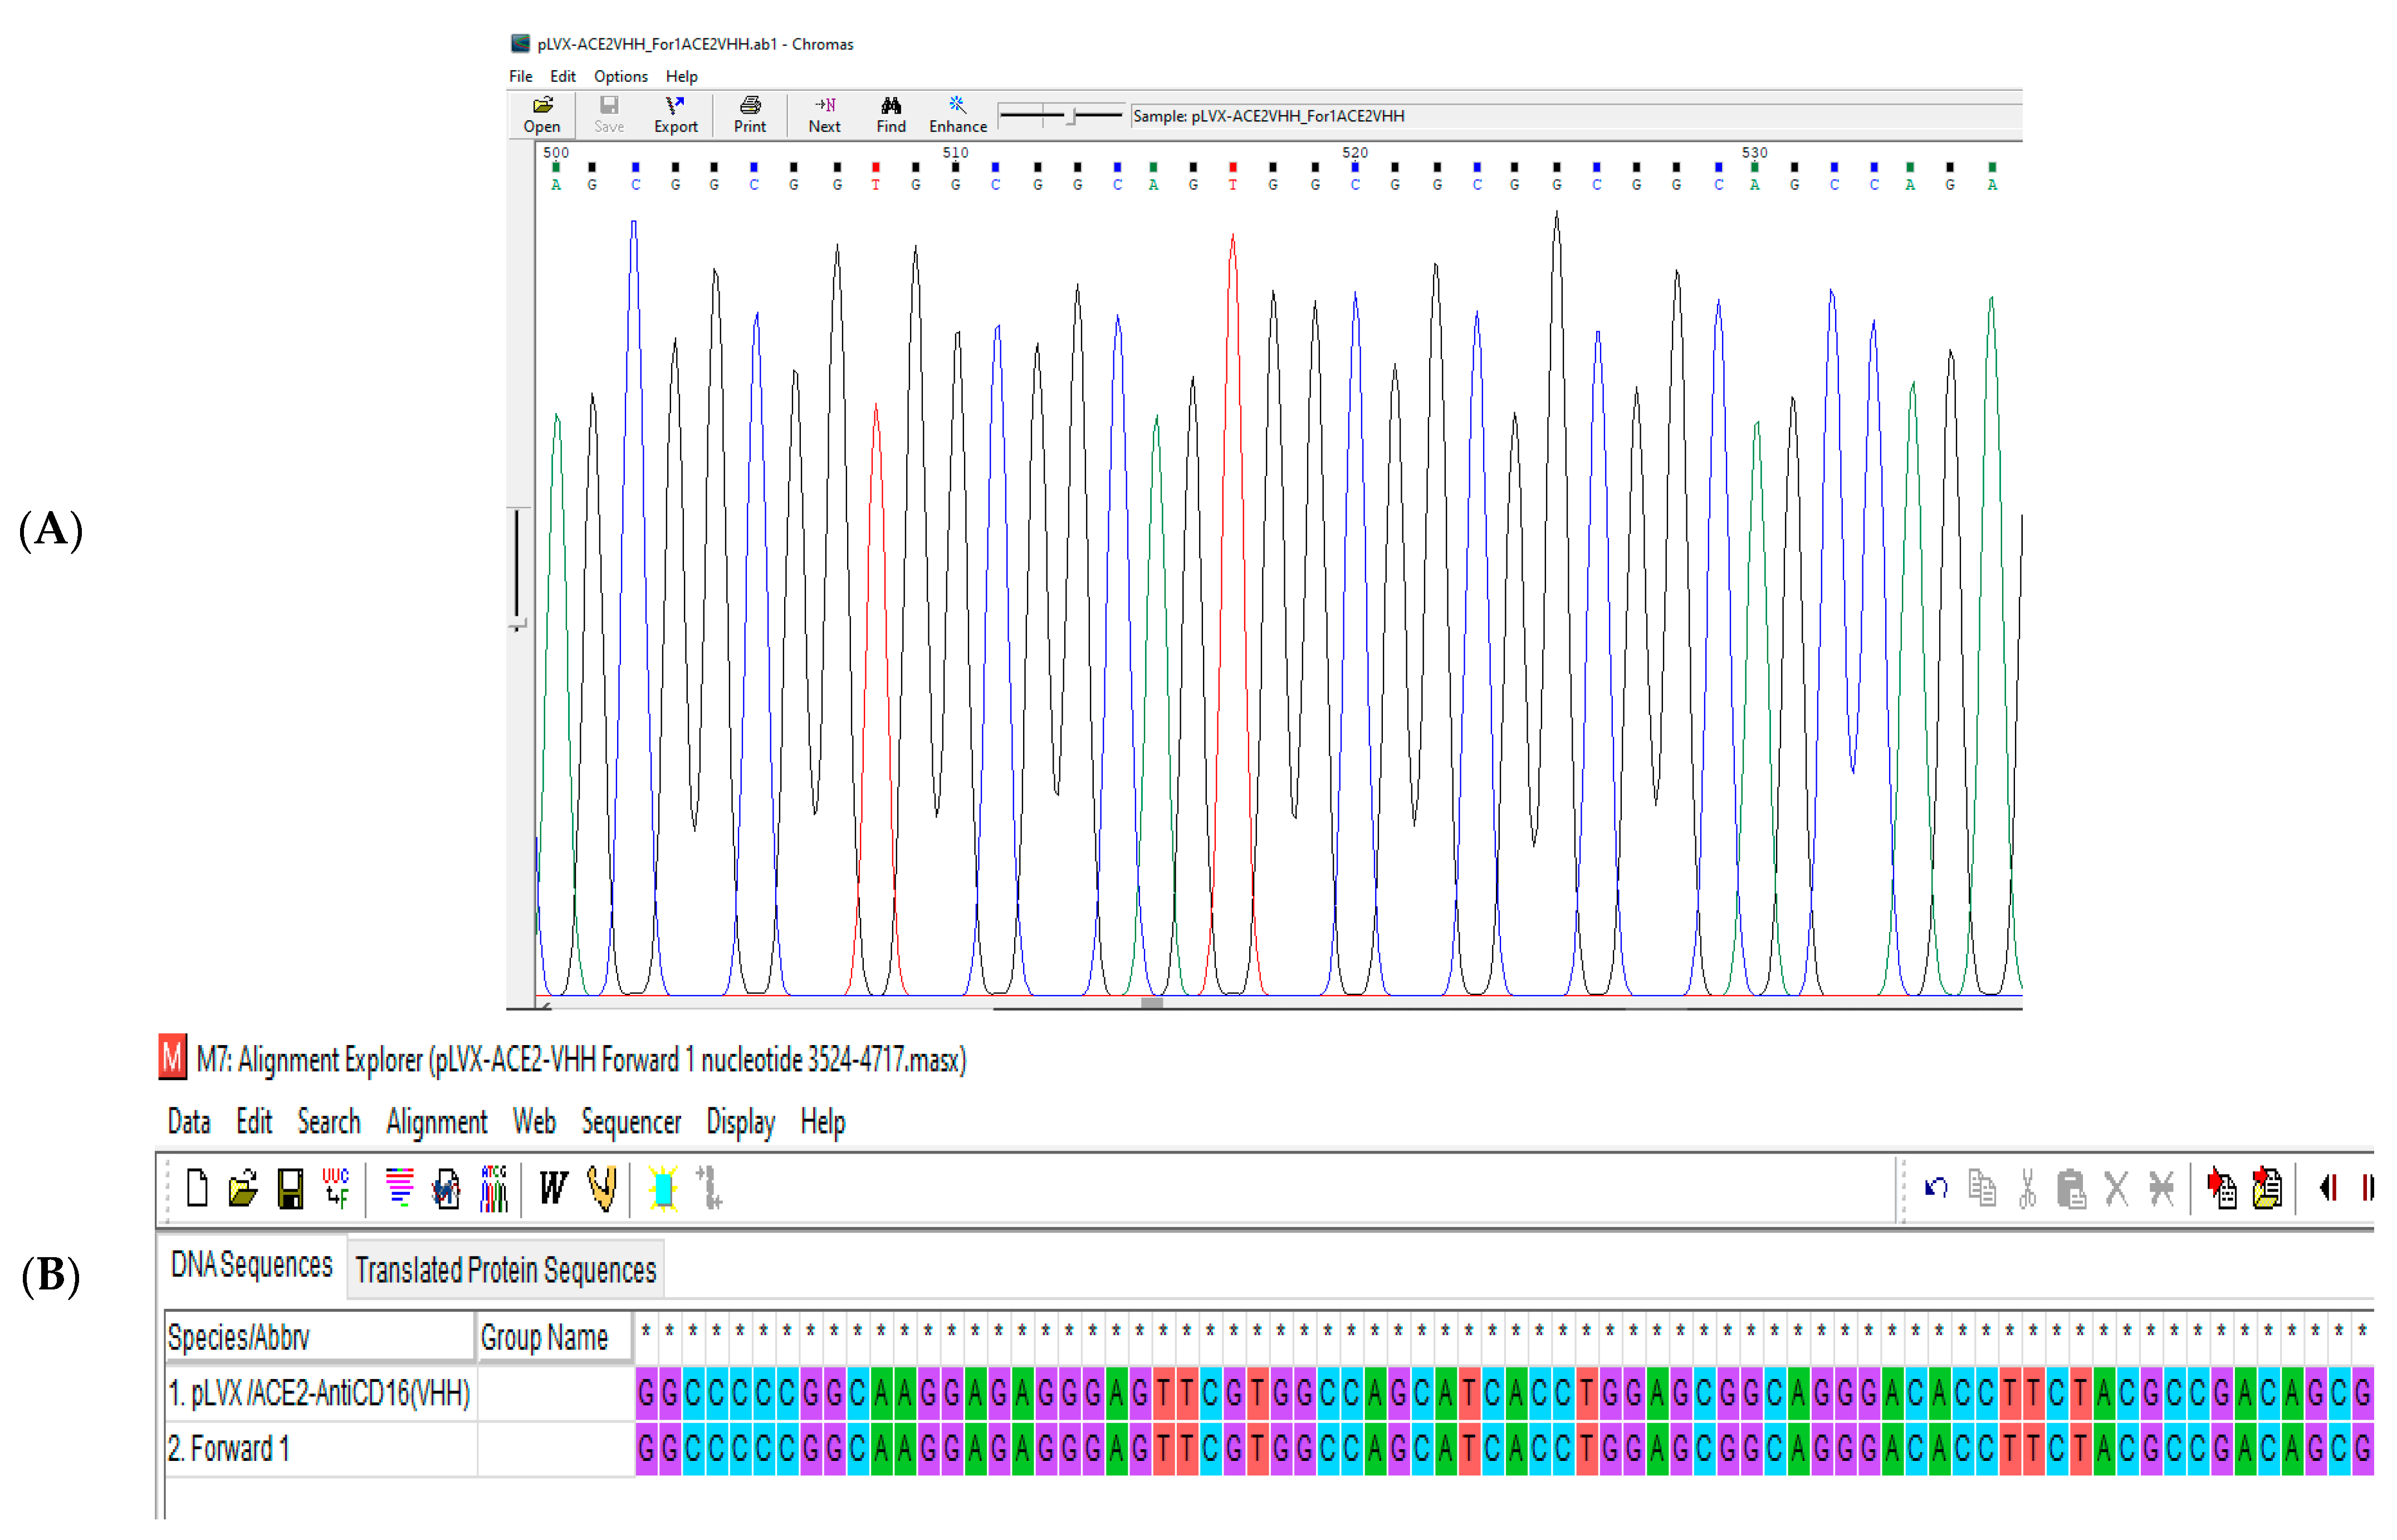The image size is (2397, 1540).
Task: Open the Alignment menu
Action: 436,1122
